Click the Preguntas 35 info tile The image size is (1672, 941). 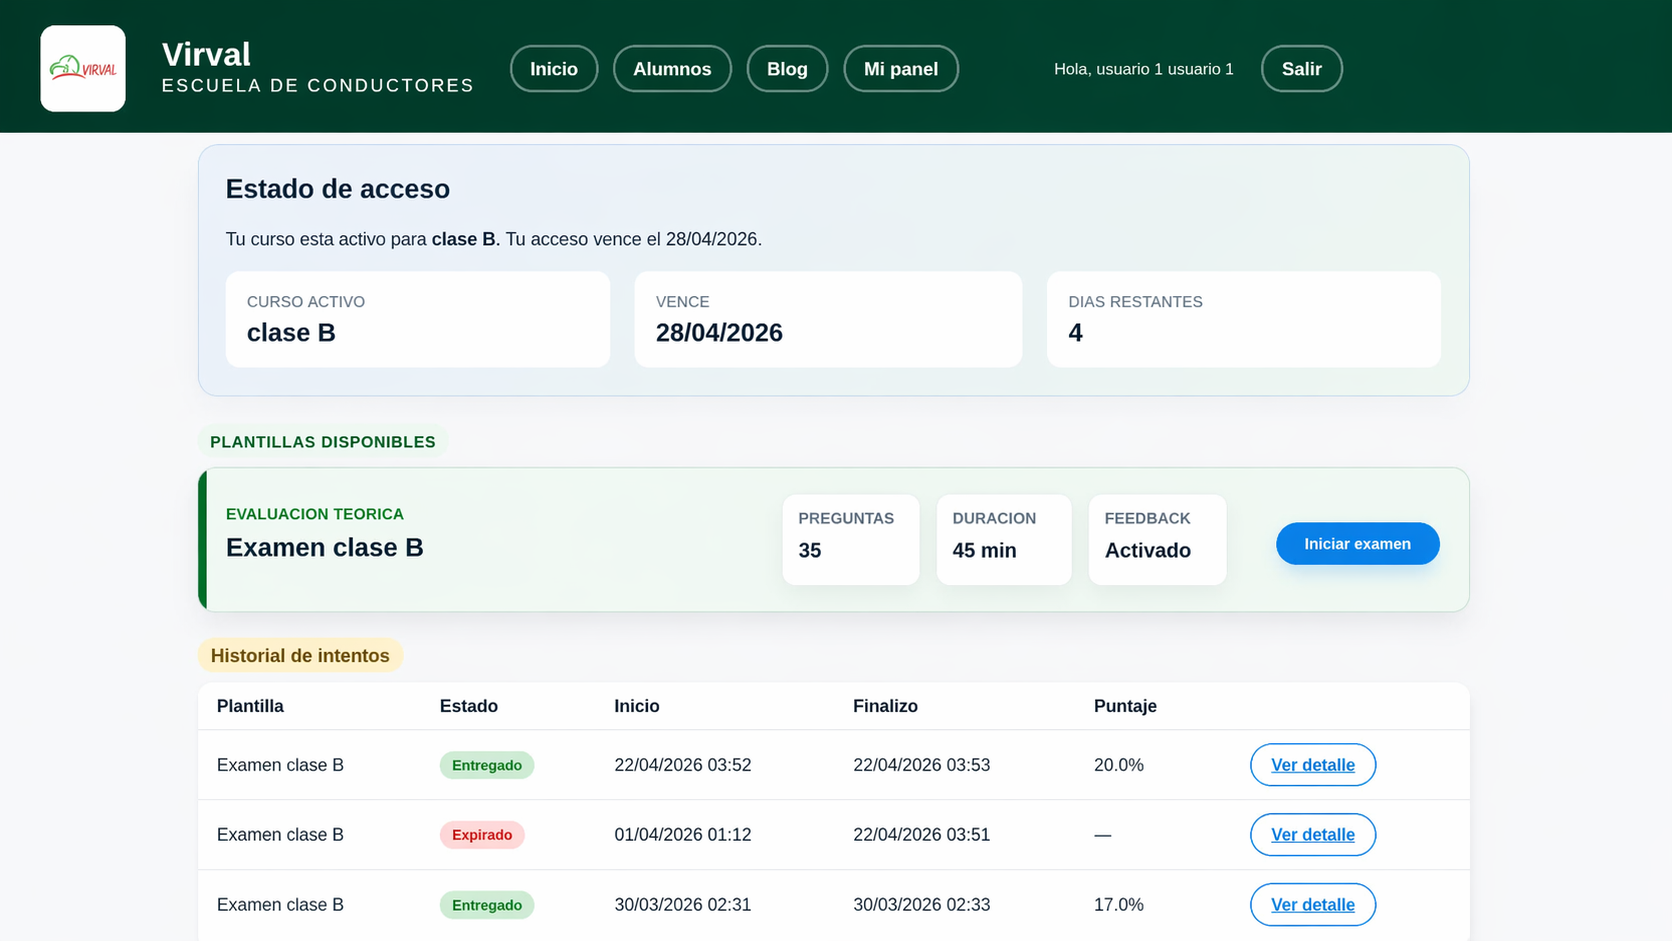click(850, 540)
